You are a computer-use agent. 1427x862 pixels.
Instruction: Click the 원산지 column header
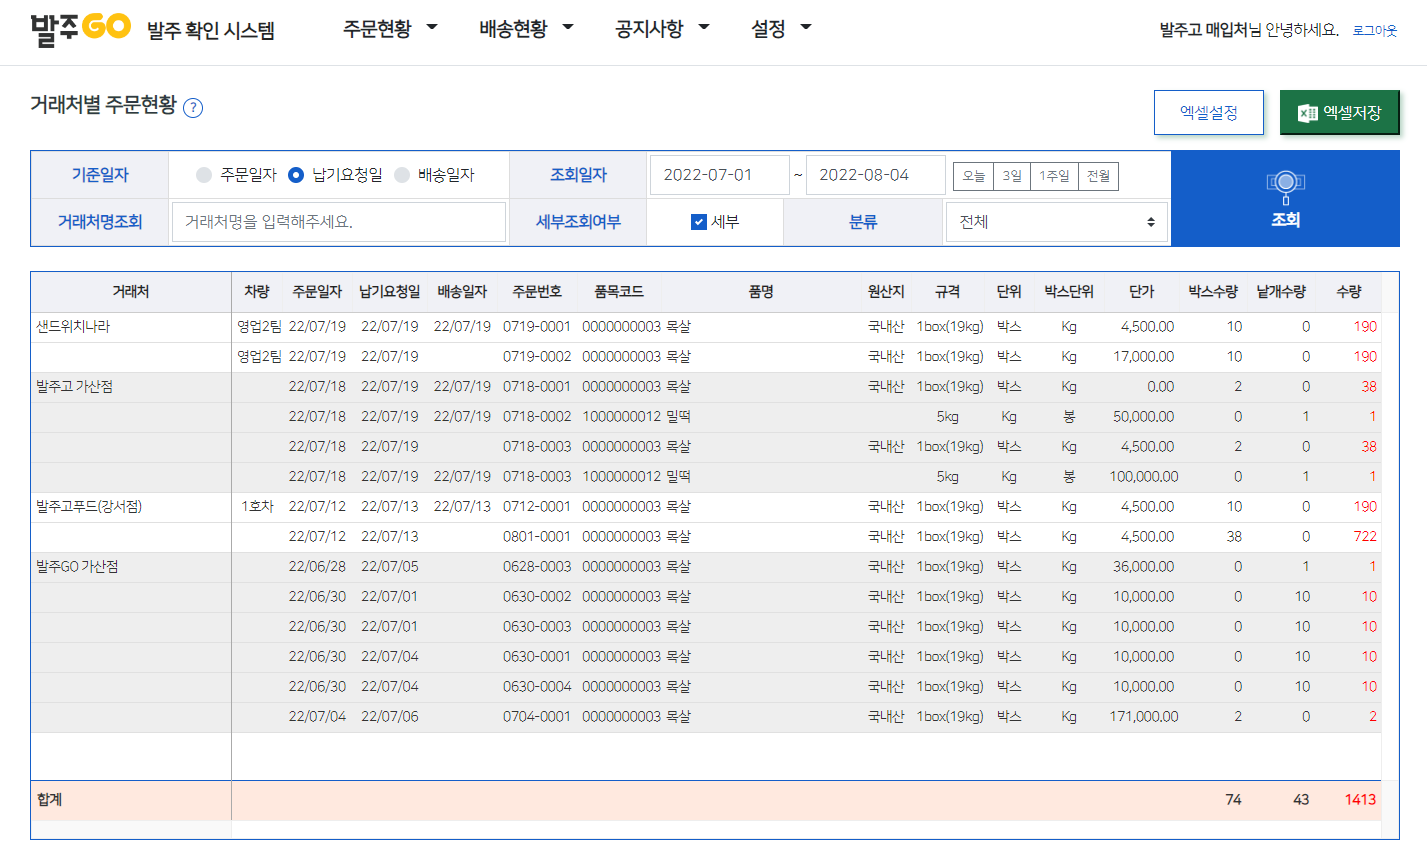click(886, 292)
